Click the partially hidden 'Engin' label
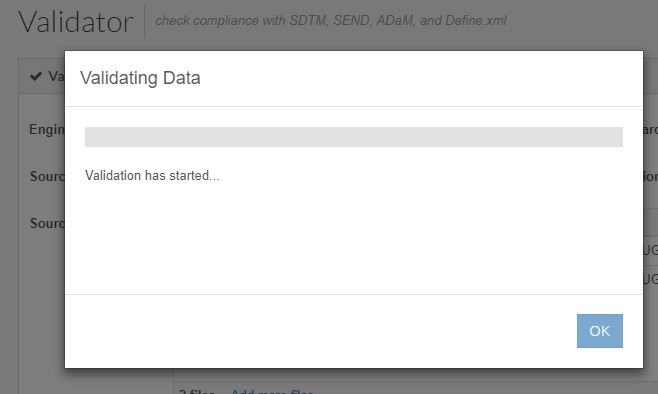This screenshot has width=658, height=394. [47, 129]
